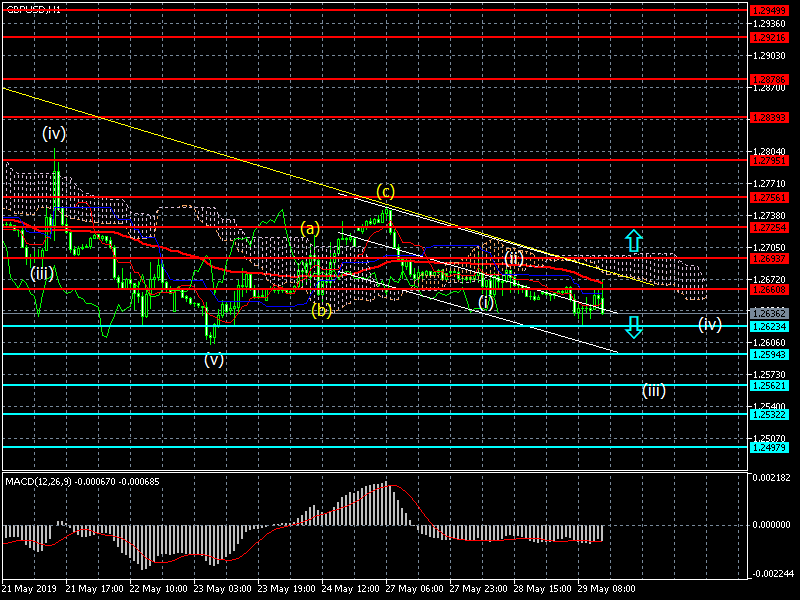Click the 27 May 06:00 time axis label
The image size is (800, 600).
pyautogui.click(x=414, y=589)
